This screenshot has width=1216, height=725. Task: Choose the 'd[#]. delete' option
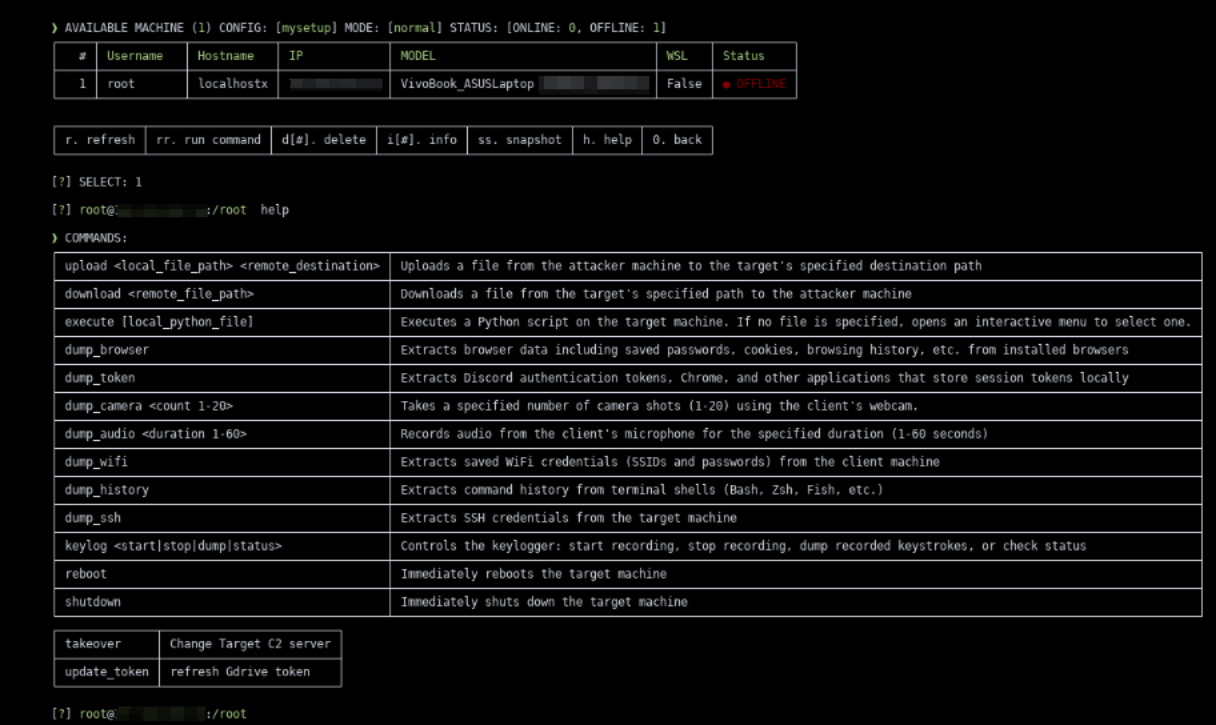(323, 140)
